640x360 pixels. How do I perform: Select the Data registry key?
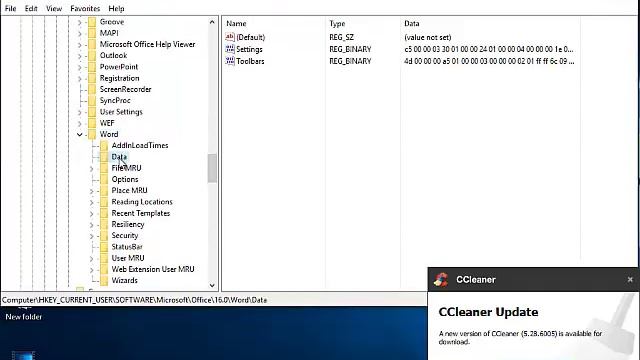pos(119,157)
